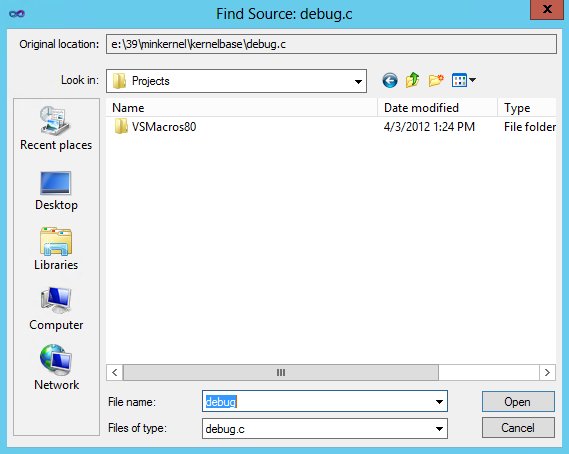Viewport: 569px width, 454px height.
Task: Click the Original location path field
Action: coord(331,44)
